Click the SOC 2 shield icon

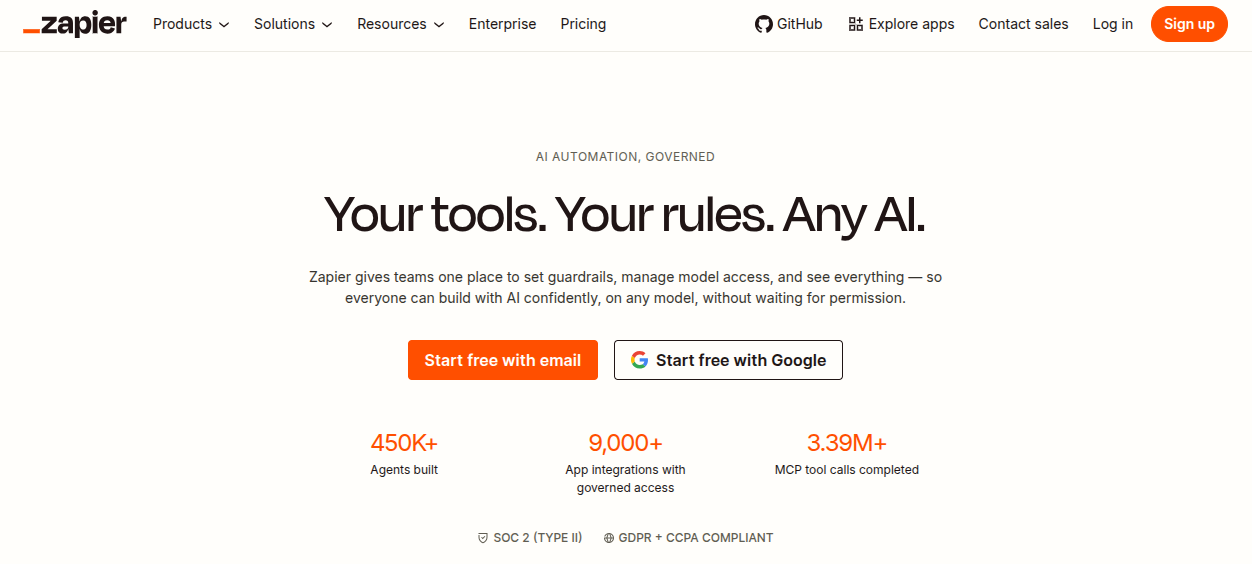click(x=483, y=538)
